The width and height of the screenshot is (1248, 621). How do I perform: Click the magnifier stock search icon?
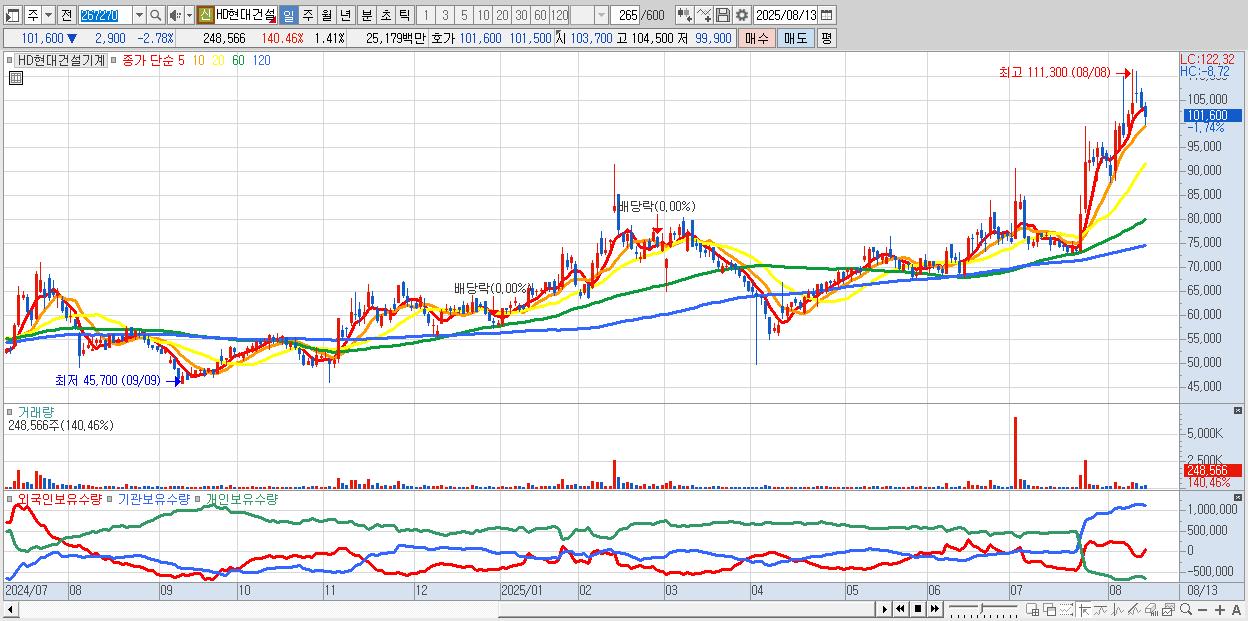click(155, 15)
